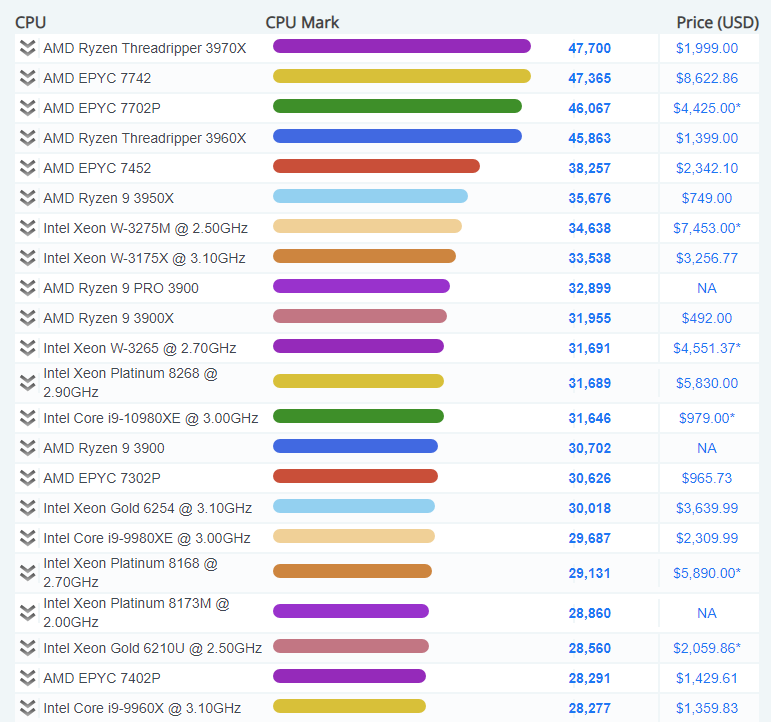771x722 pixels.
Task: Expand the AMD Ryzen 9 3950X chevron
Action: (x=28, y=198)
